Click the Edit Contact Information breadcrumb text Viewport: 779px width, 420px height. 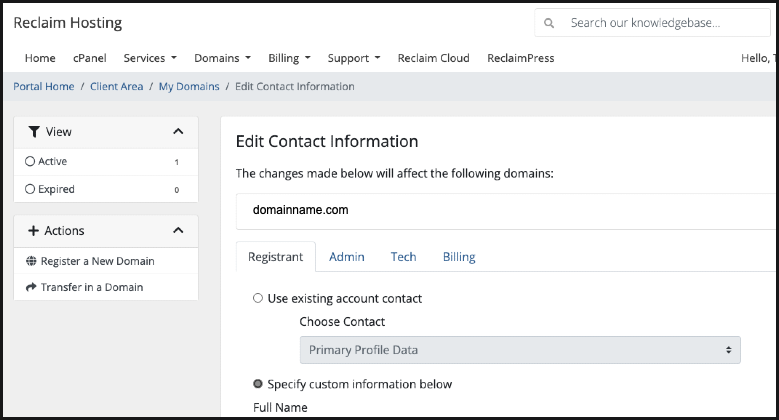click(x=295, y=86)
